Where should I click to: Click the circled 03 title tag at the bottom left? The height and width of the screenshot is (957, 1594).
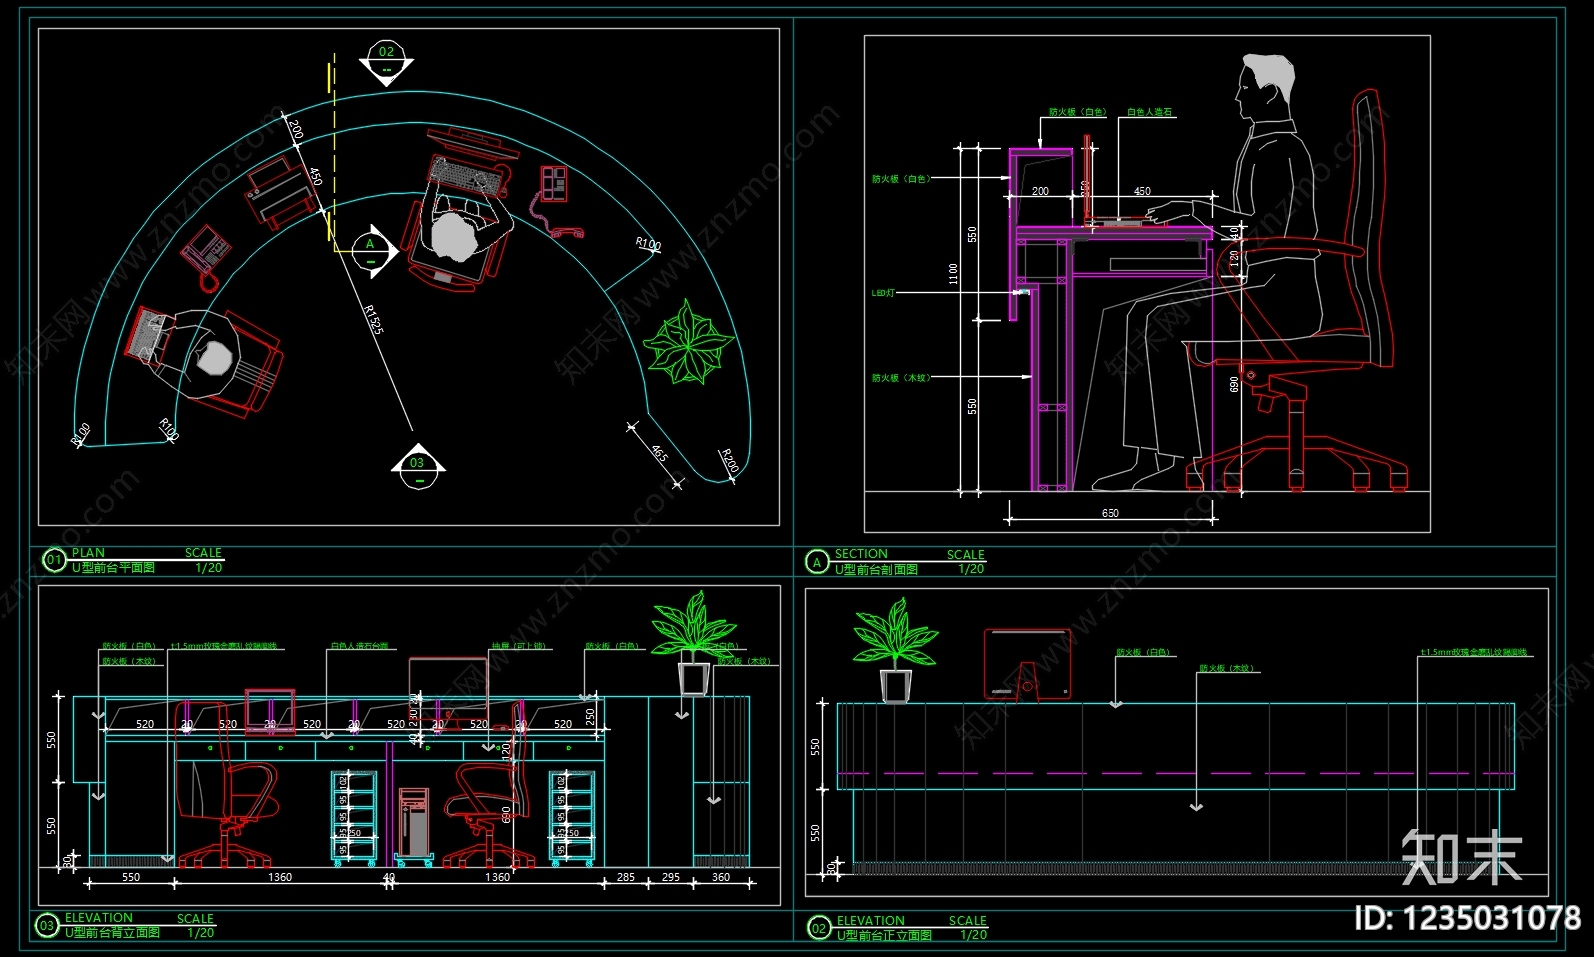[x=47, y=926]
